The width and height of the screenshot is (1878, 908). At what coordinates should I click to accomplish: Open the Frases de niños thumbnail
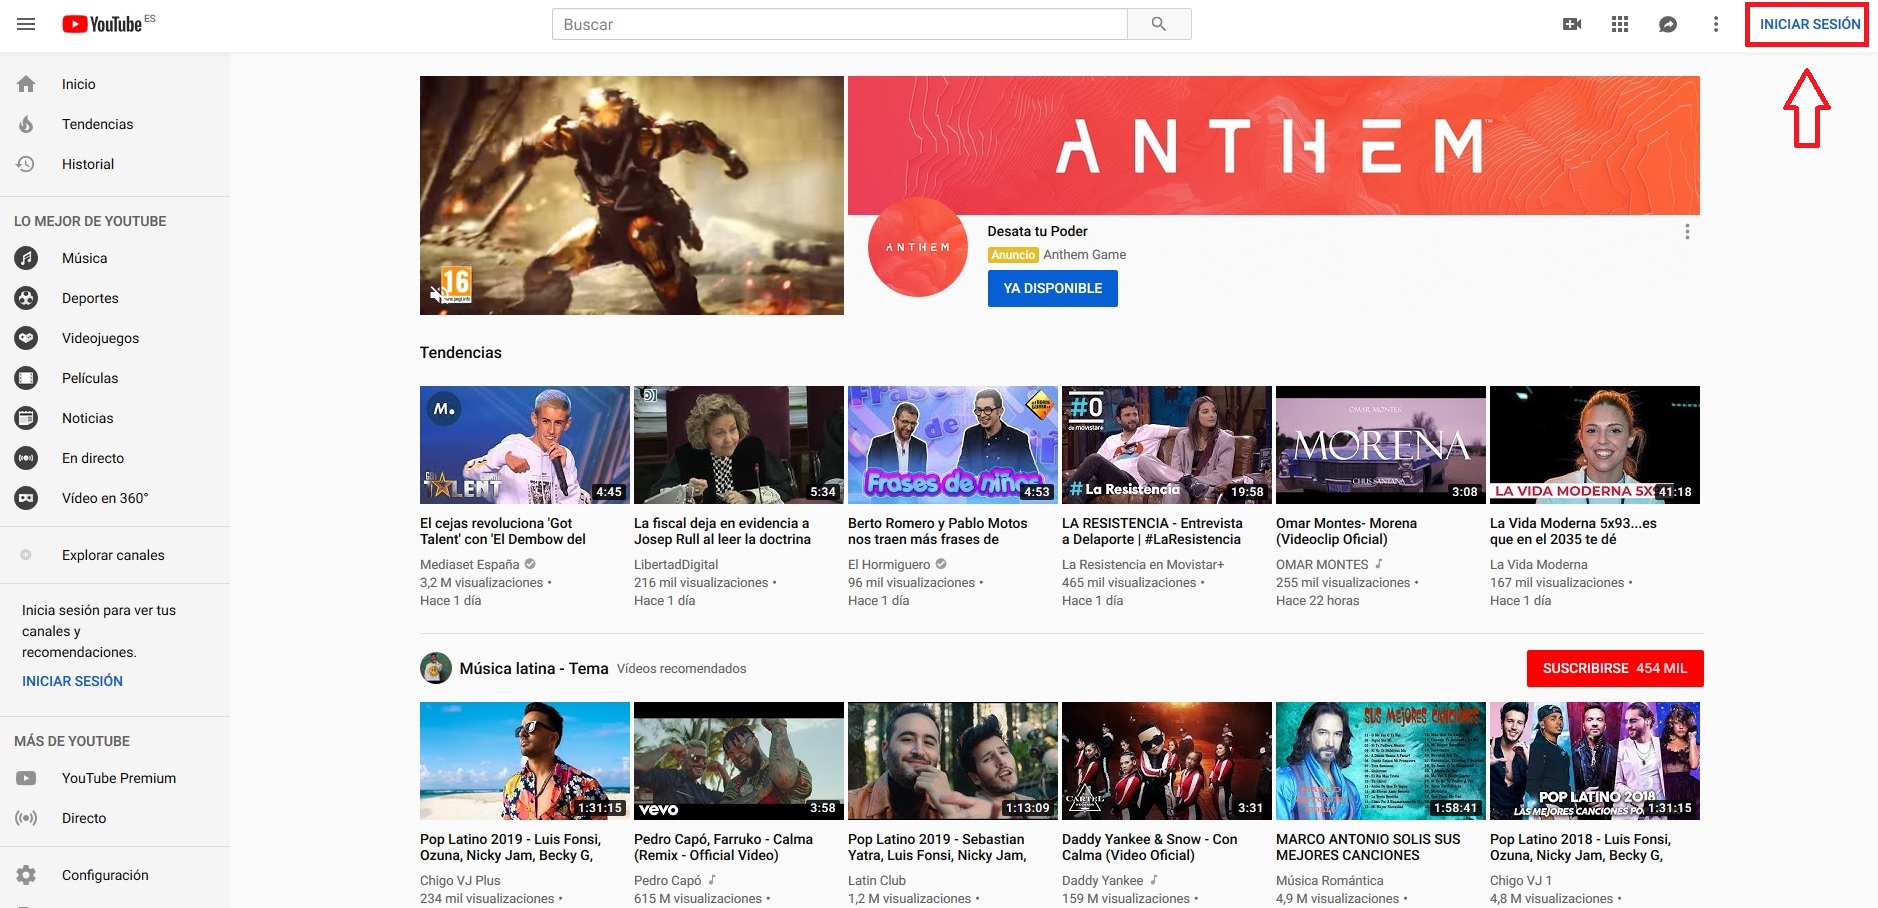[x=953, y=444]
